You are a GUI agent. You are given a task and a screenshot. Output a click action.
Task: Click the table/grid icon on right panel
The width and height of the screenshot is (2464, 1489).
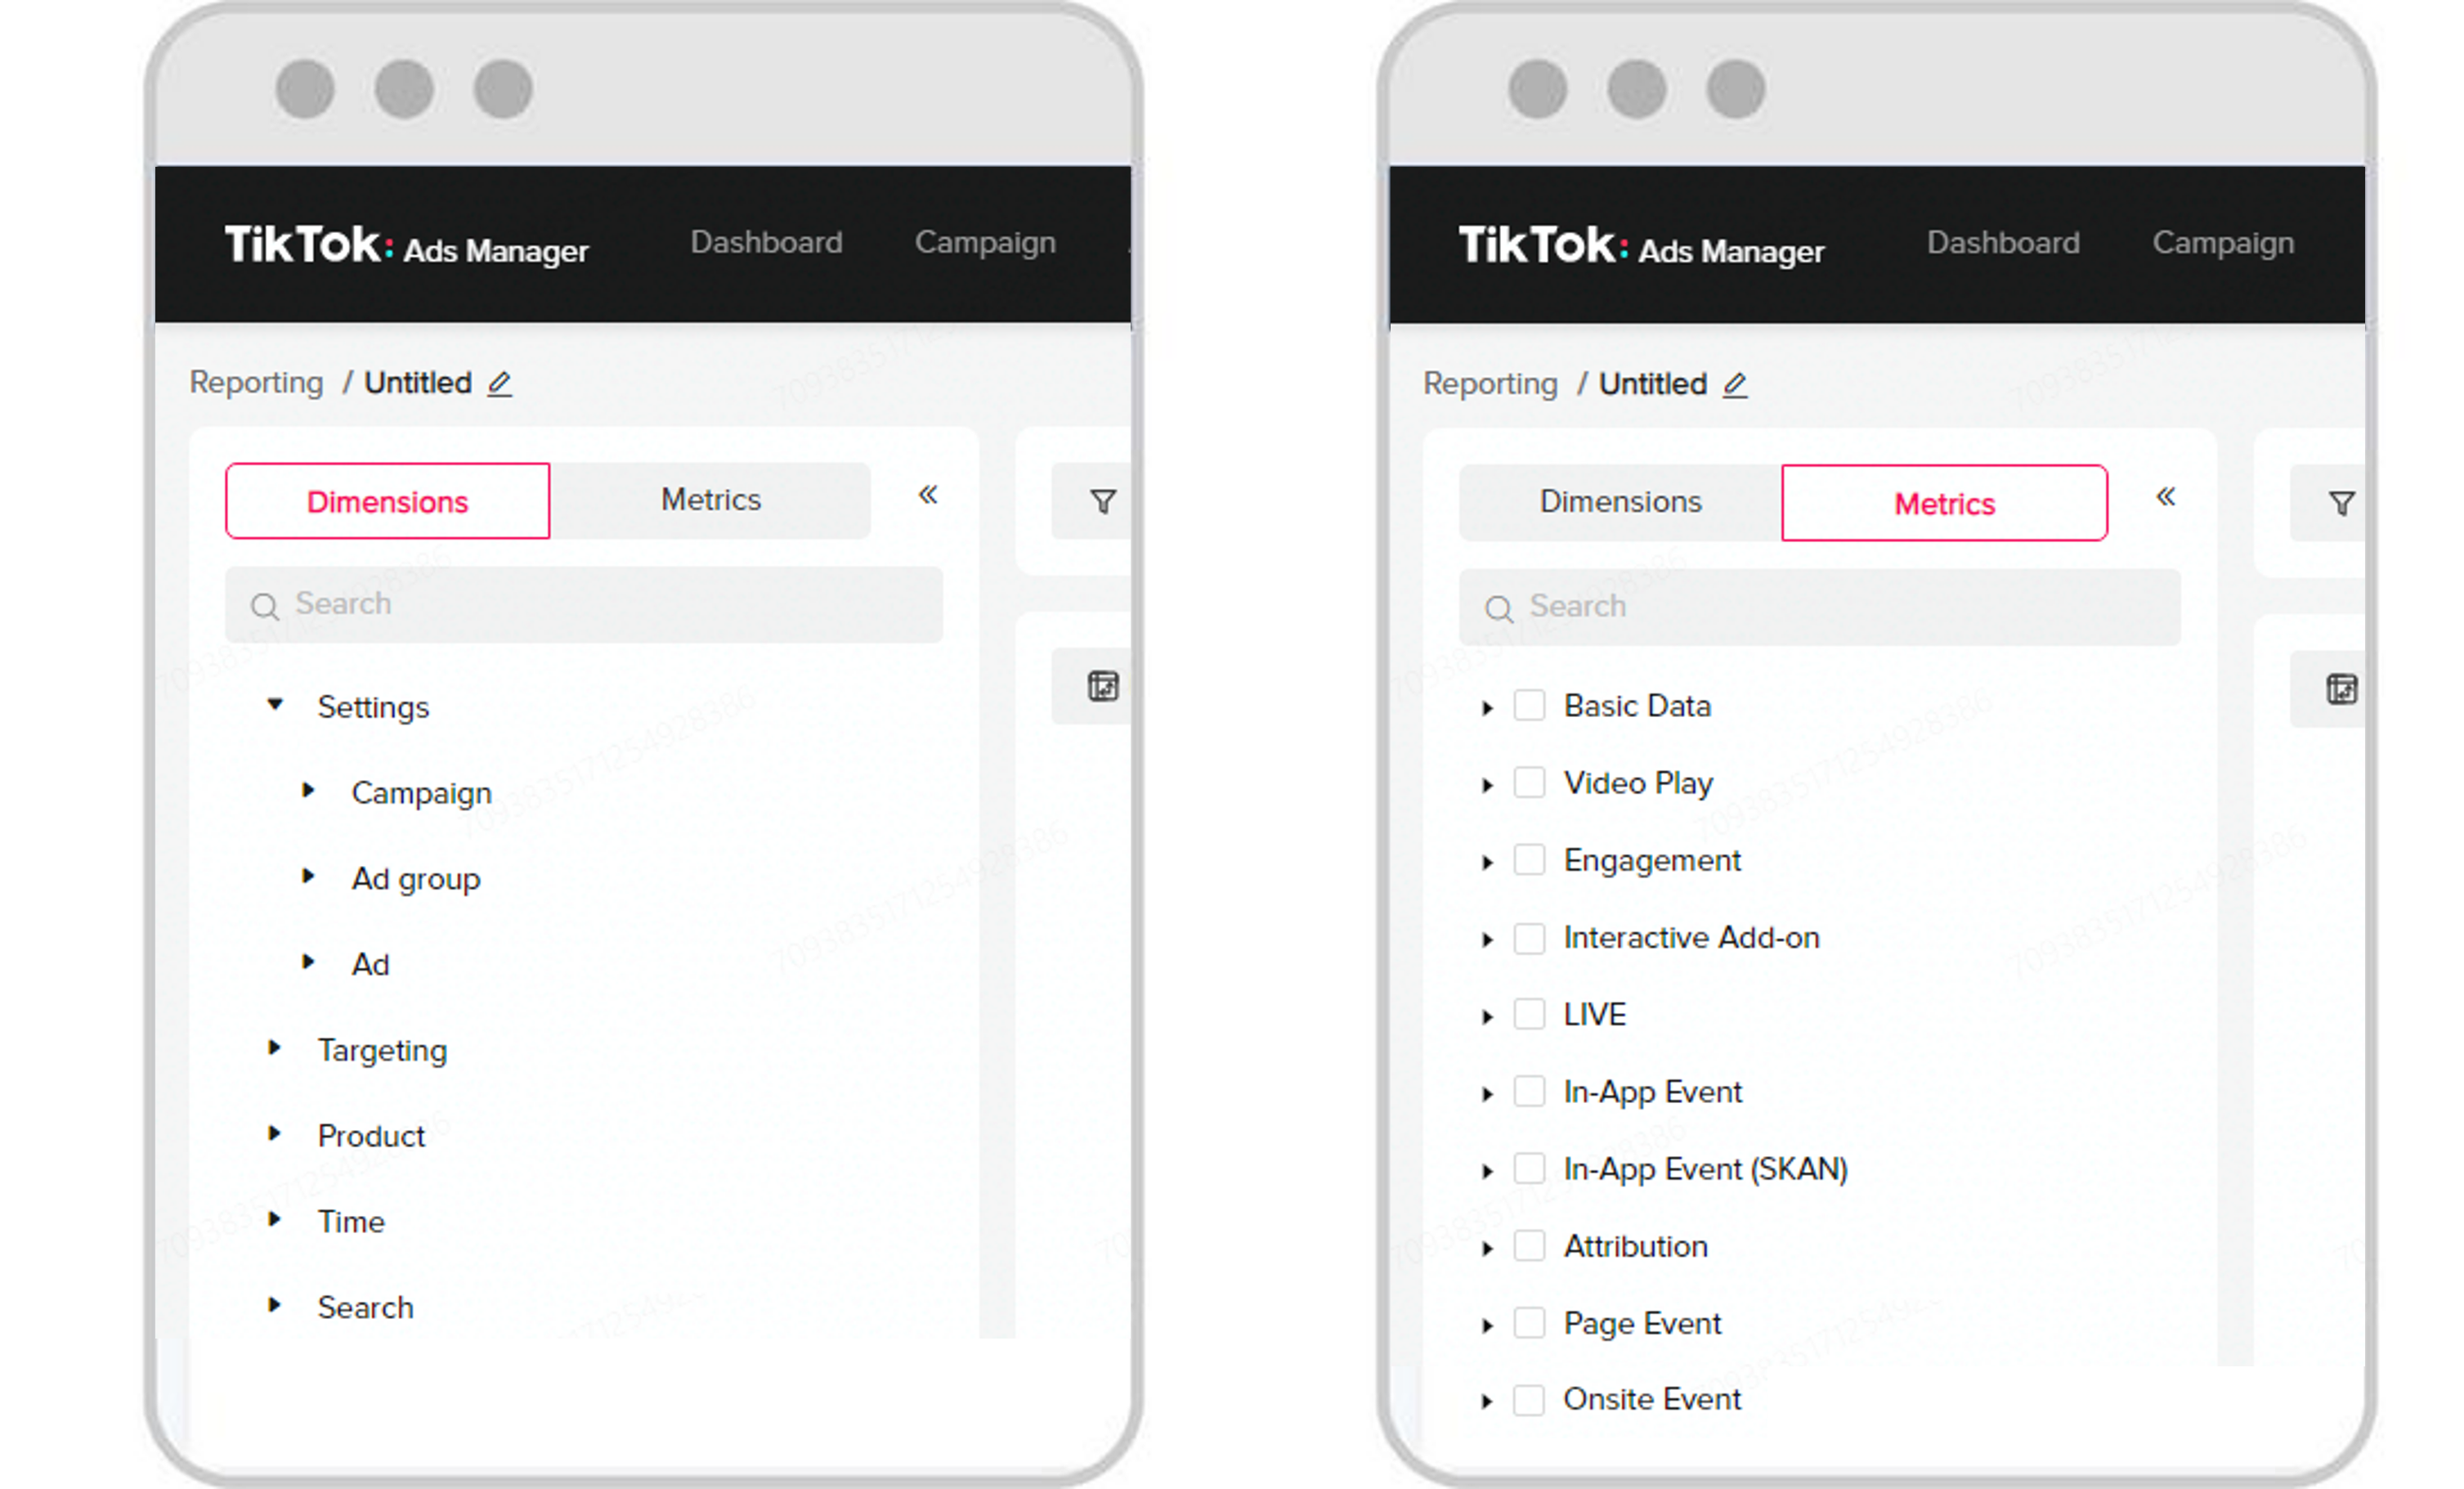tap(2342, 690)
